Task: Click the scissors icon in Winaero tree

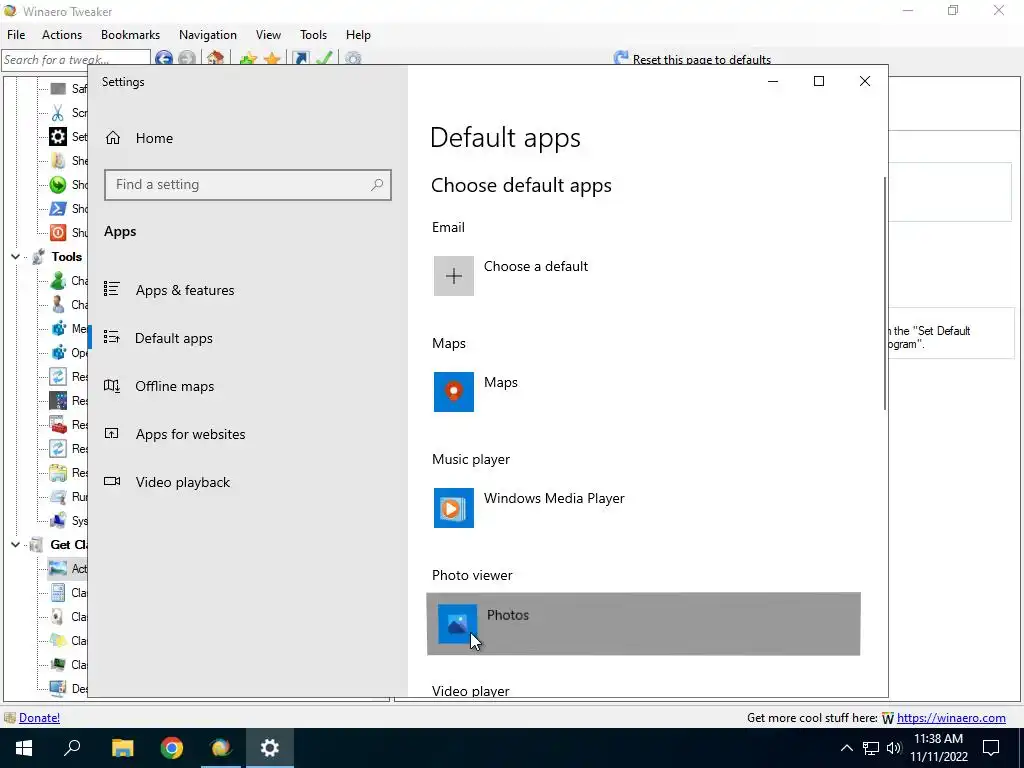Action: click(57, 112)
